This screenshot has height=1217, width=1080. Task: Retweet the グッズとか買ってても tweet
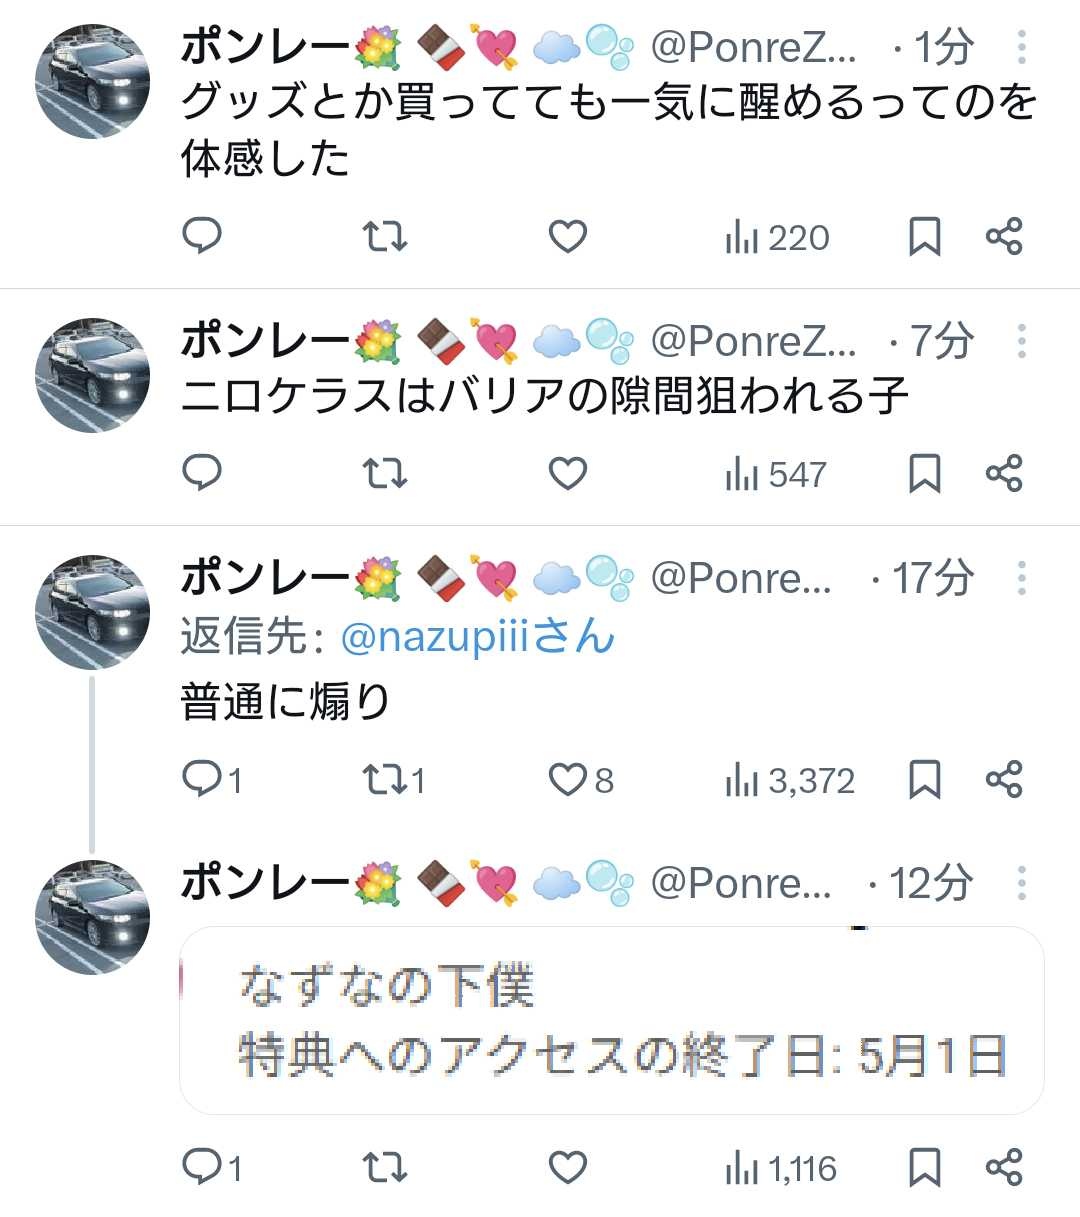click(x=384, y=236)
